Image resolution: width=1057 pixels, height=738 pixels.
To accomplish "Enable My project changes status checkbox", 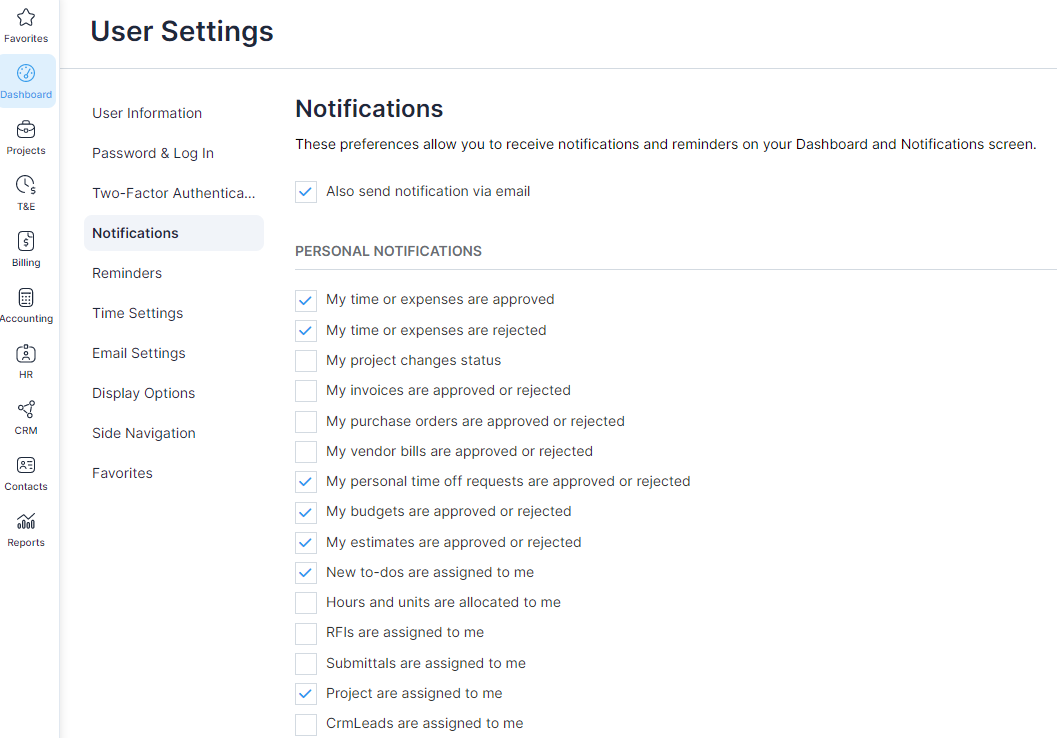I will [306, 361].
